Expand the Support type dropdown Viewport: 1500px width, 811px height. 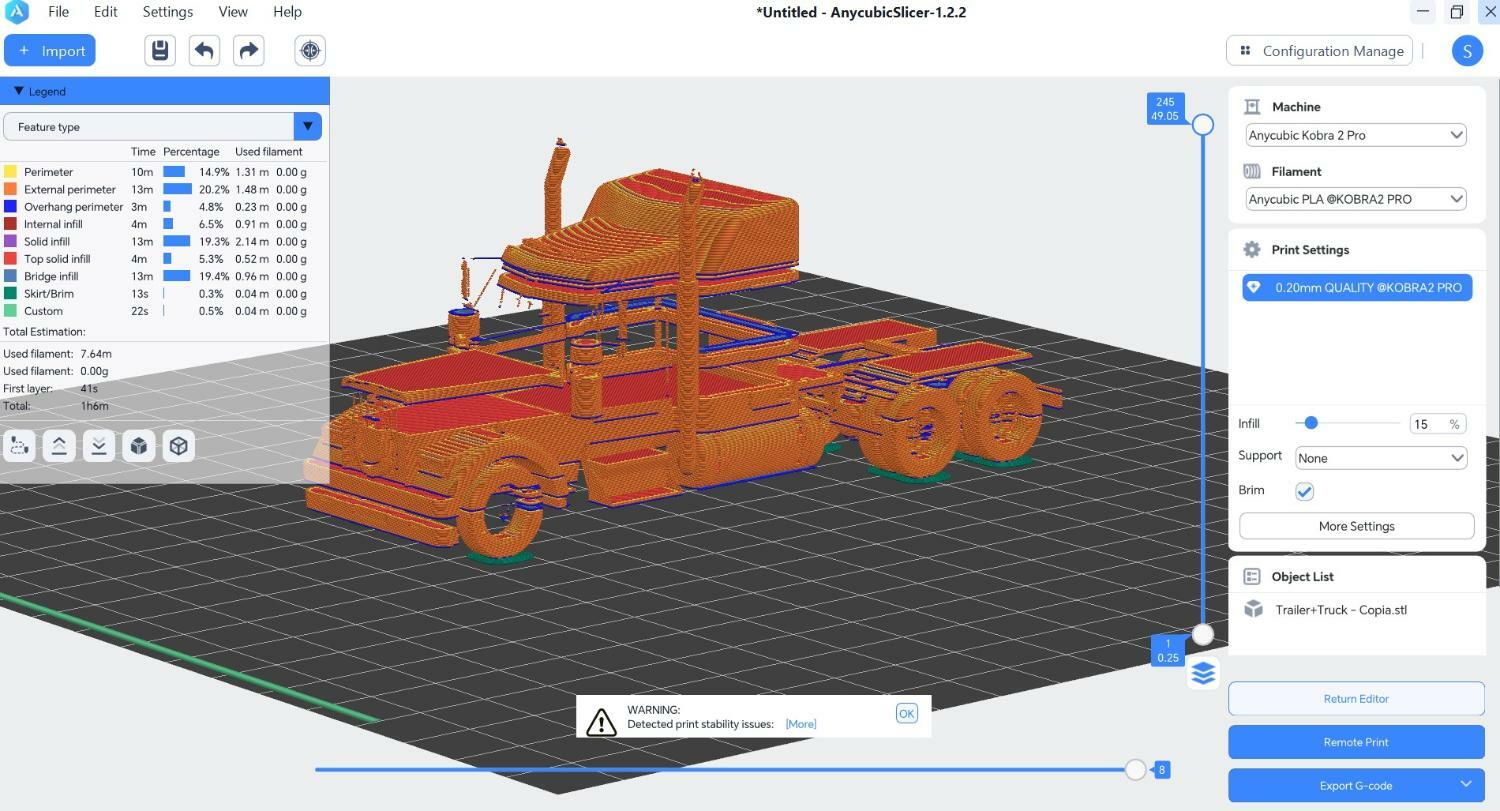click(x=1380, y=458)
